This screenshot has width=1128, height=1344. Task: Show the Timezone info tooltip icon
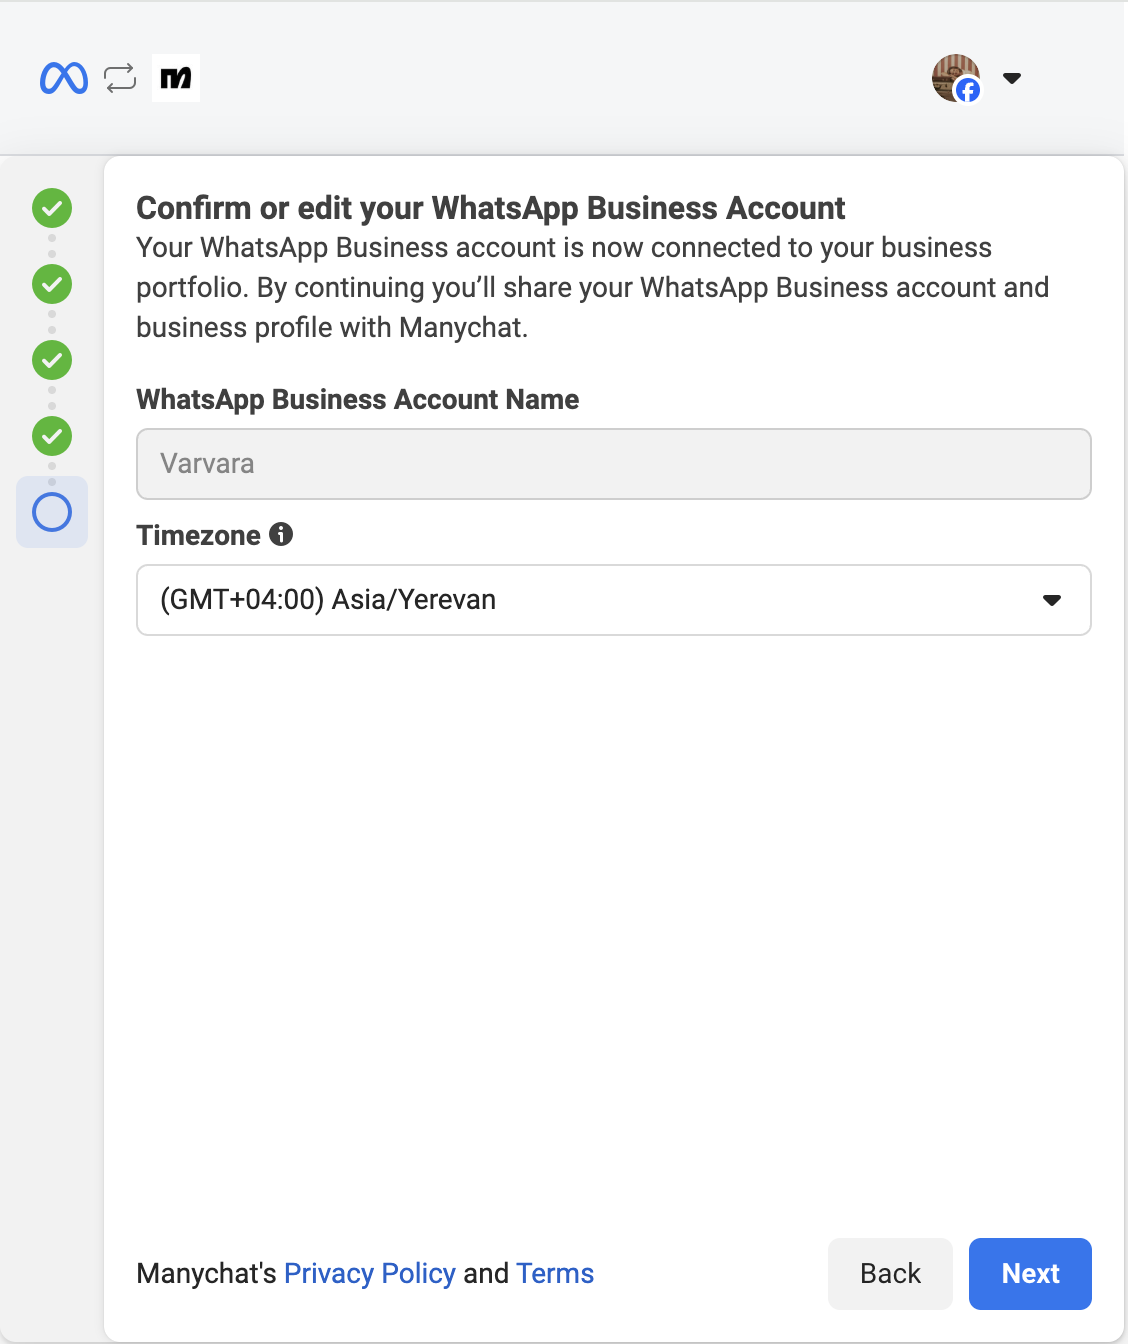281,534
